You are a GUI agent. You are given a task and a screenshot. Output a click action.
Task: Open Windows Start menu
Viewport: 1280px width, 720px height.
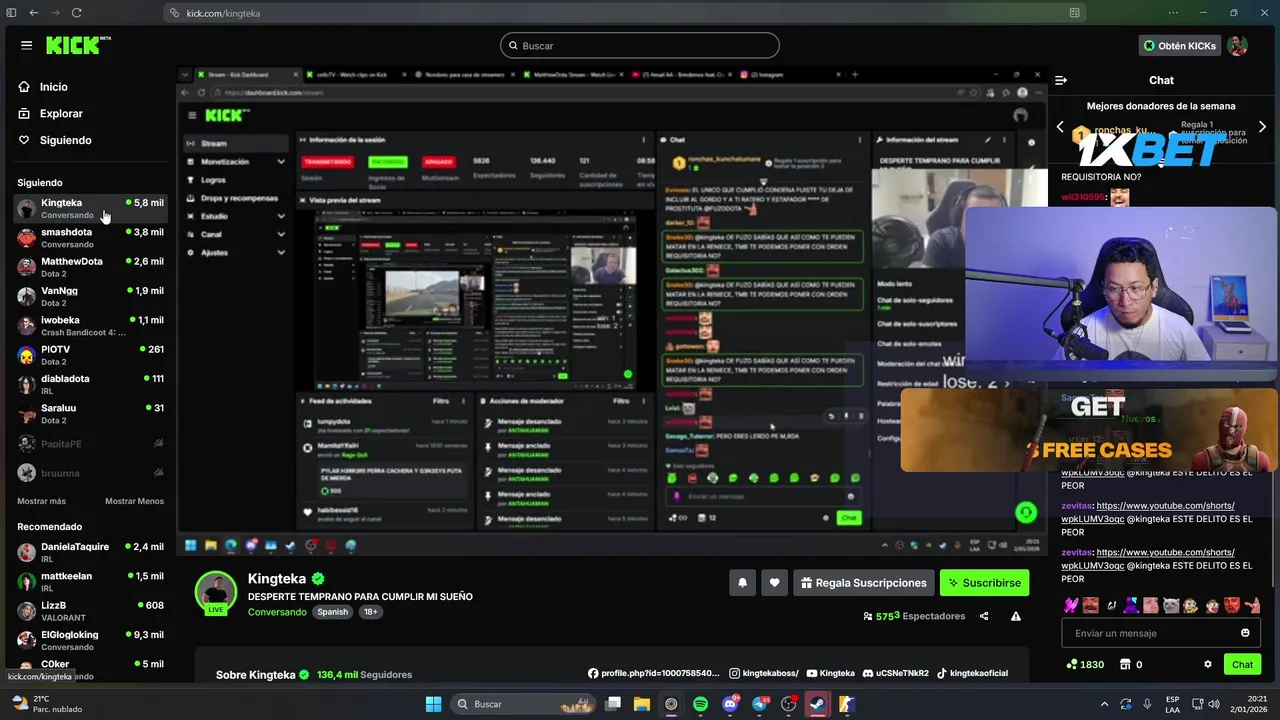433,704
